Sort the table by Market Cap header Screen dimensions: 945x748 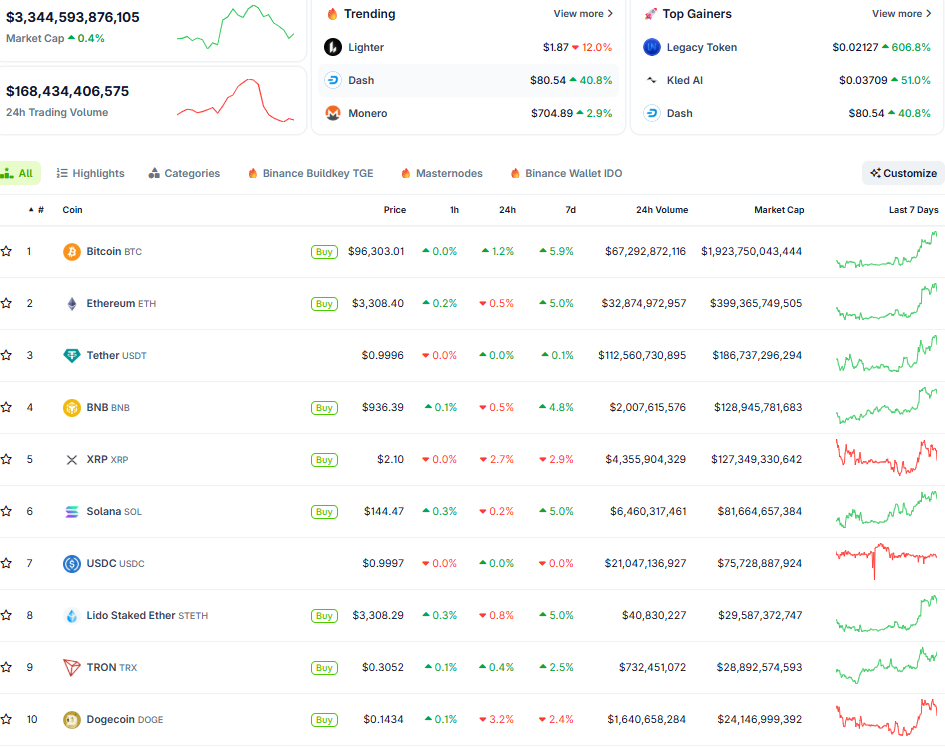pos(779,210)
